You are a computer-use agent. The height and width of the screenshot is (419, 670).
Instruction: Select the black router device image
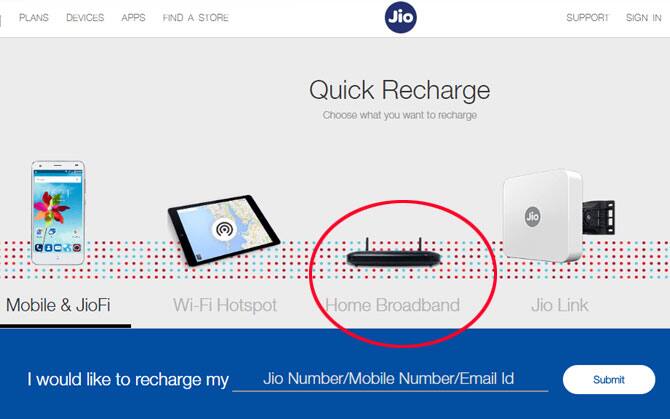coord(394,253)
